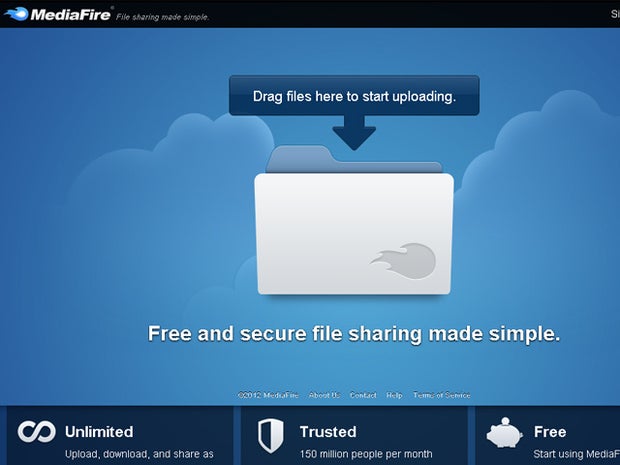Click the 'Drag files here to start uploading' banner
Screen dimensions: 620x465
(354, 96)
